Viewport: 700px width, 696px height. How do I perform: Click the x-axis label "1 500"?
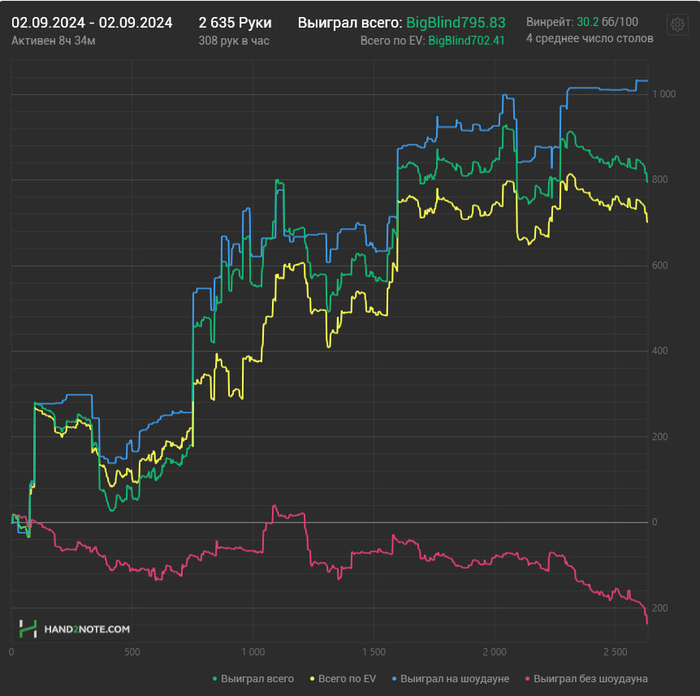click(x=374, y=652)
